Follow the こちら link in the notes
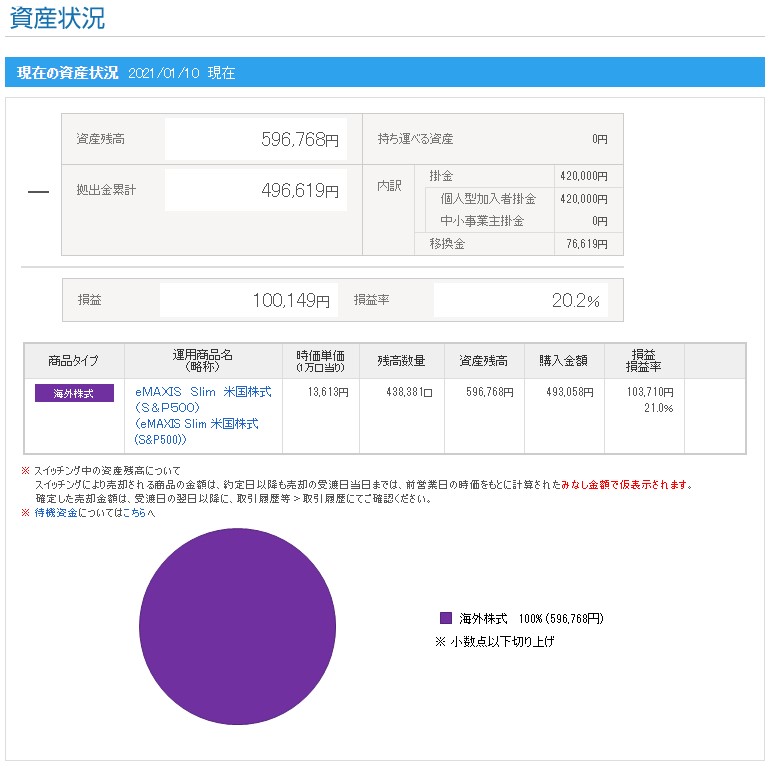779x772 pixels. (x=135, y=513)
